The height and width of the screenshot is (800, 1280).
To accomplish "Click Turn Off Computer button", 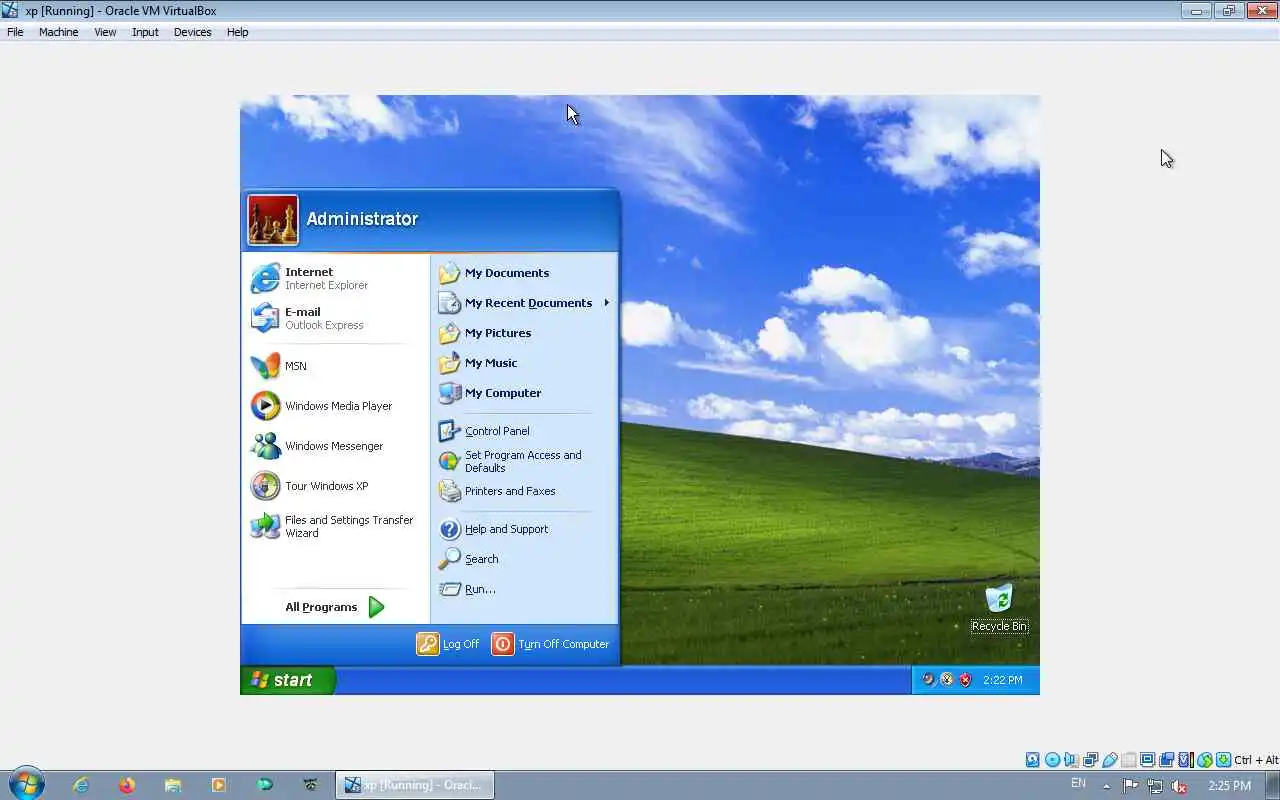I will (550, 644).
